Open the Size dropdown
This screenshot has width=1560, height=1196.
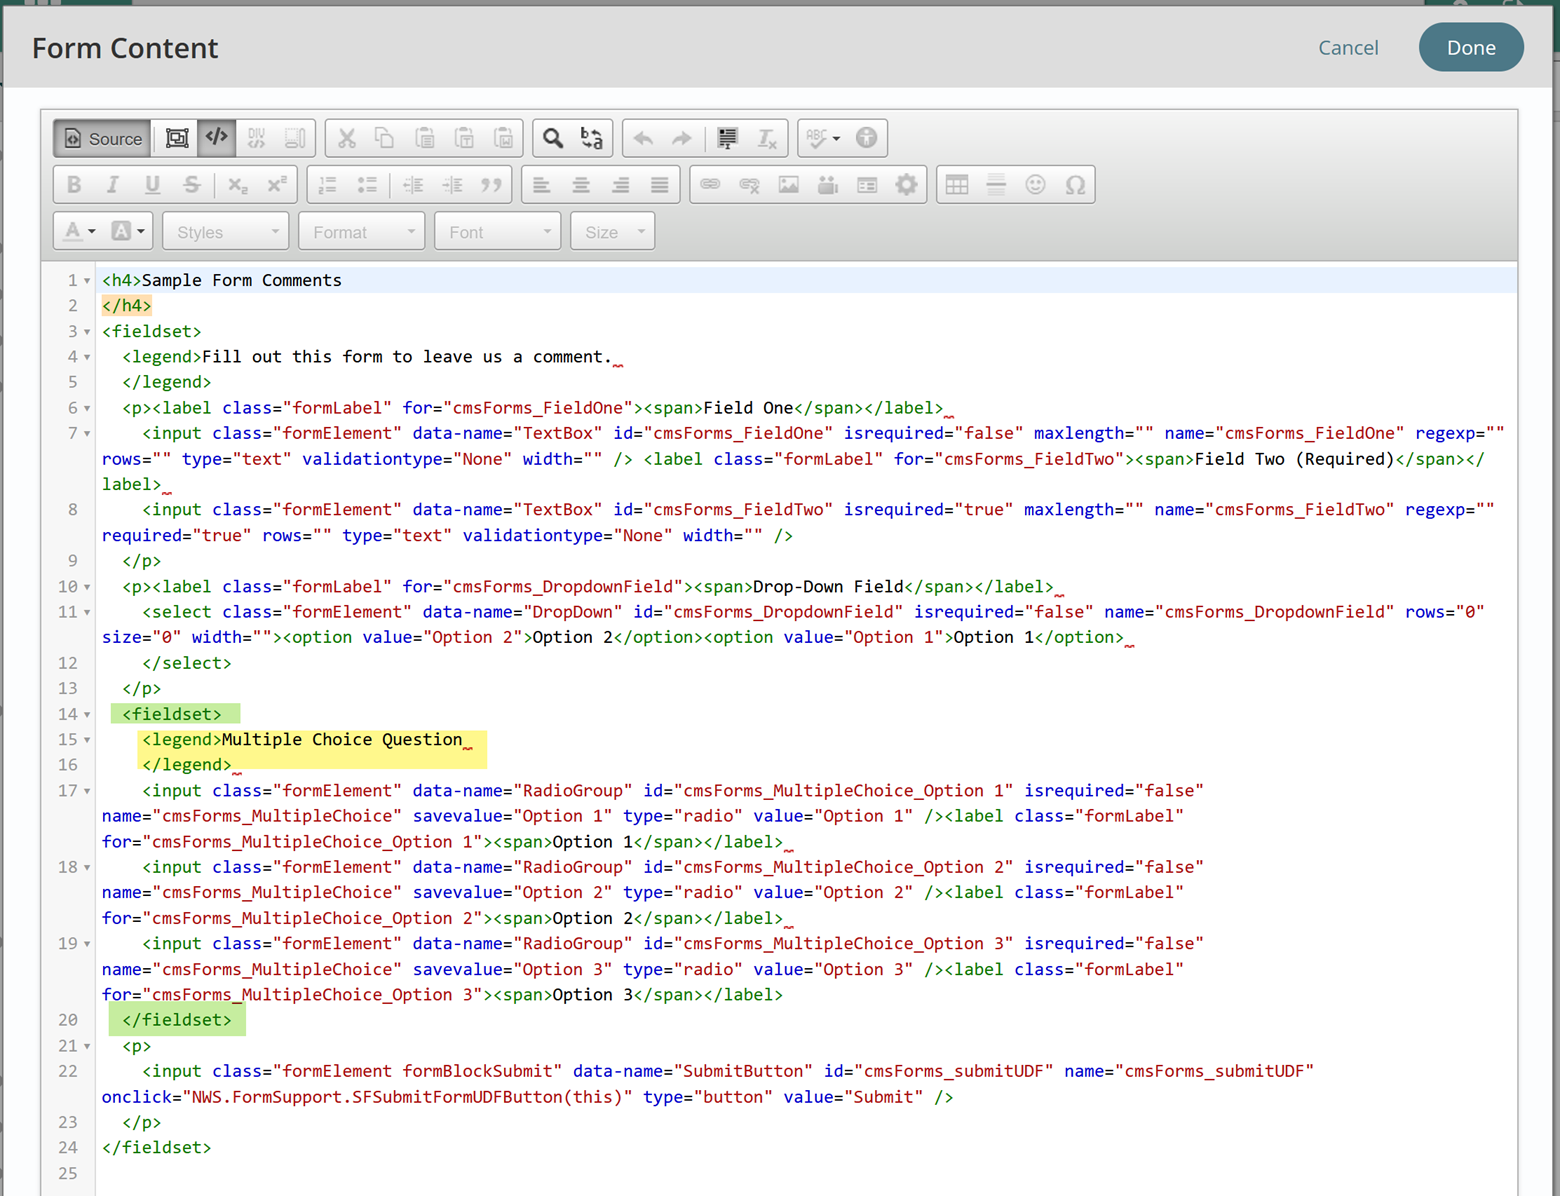[613, 232]
